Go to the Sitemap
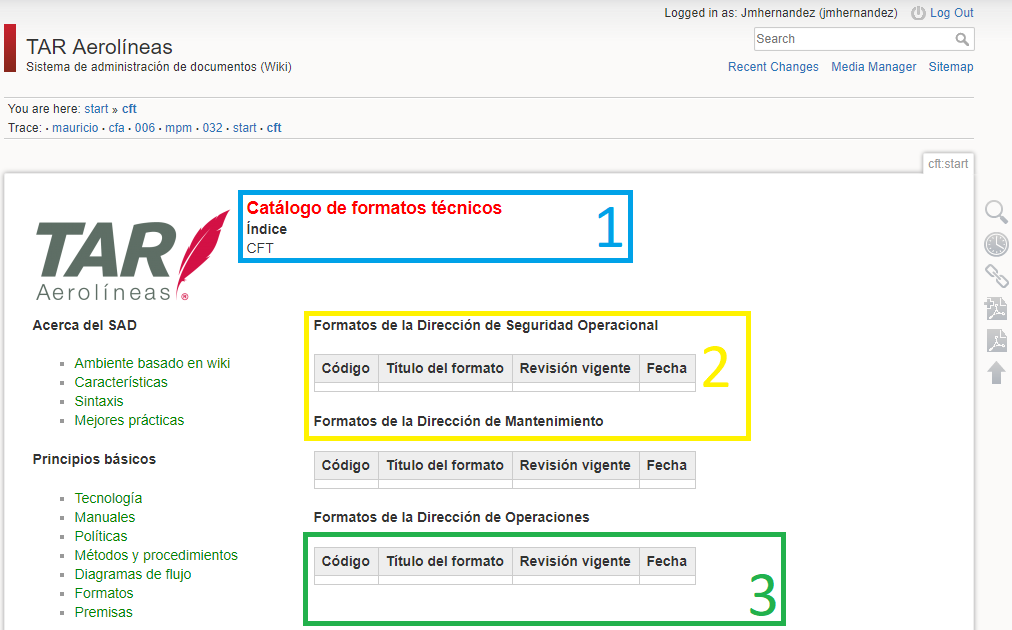The height and width of the screenshot is (630, 1012). 950,67
